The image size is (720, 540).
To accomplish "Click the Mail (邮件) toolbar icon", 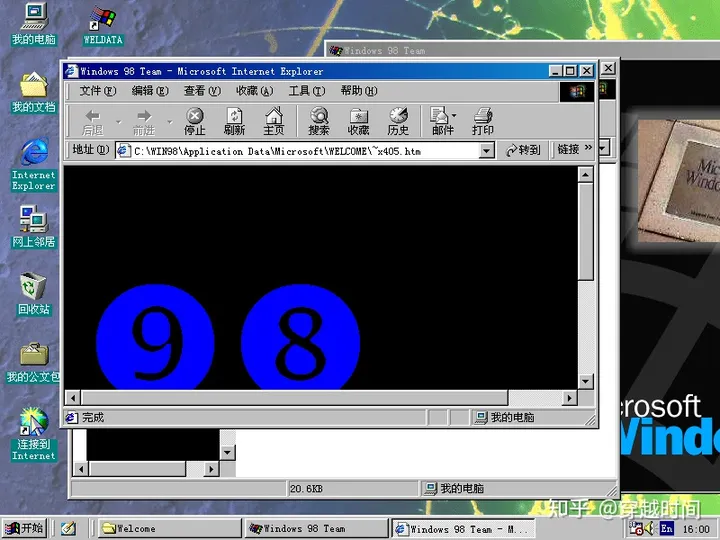I will (x=440, y=122).
